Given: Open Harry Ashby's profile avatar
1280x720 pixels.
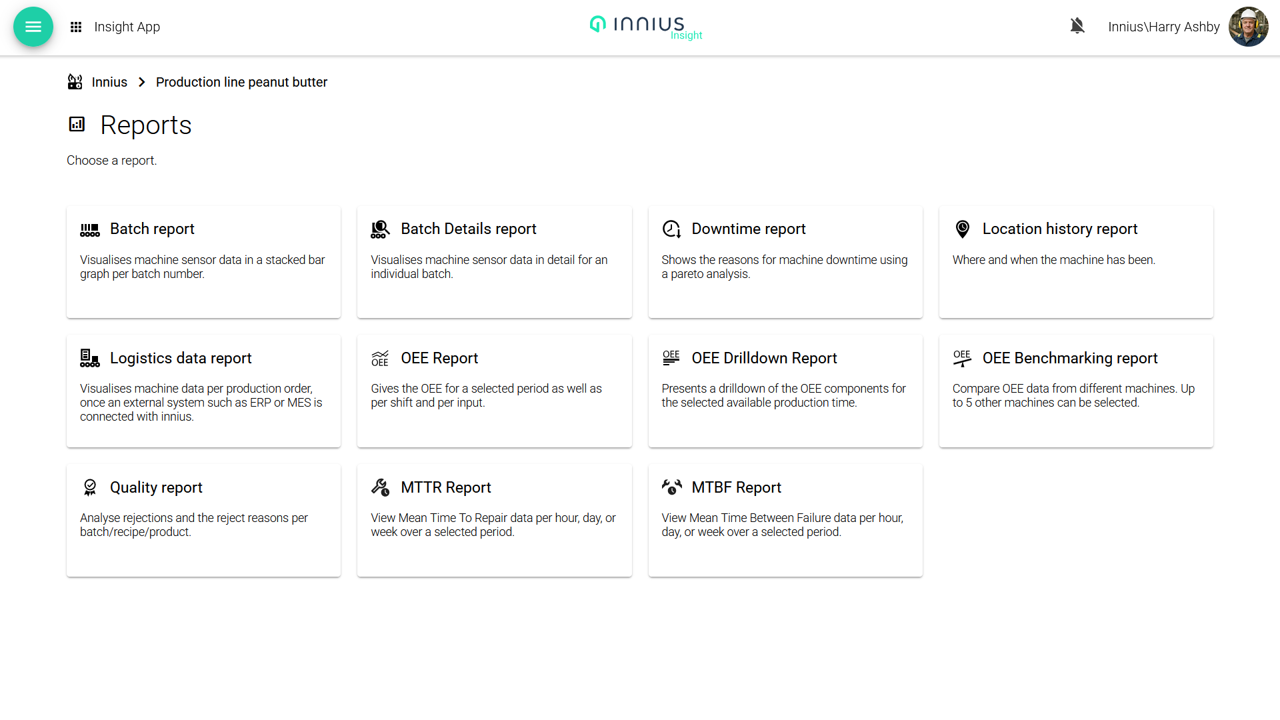Looking at the screenshot, I should [1248, 27].
